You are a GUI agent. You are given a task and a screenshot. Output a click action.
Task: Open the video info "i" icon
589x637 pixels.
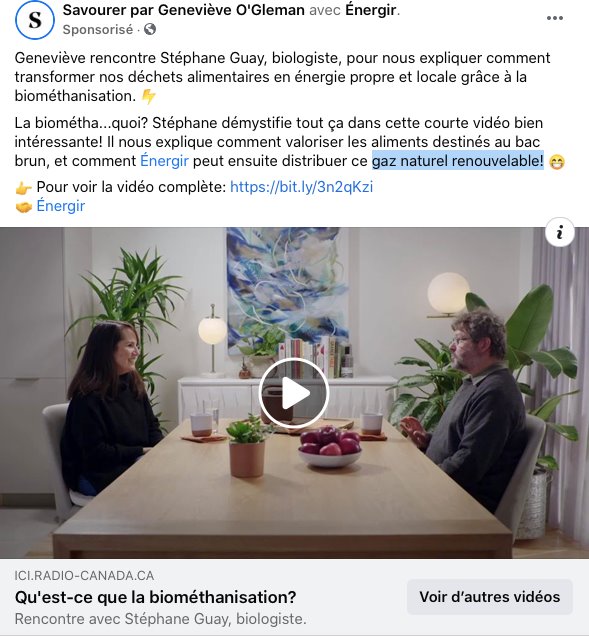point(560,232)
